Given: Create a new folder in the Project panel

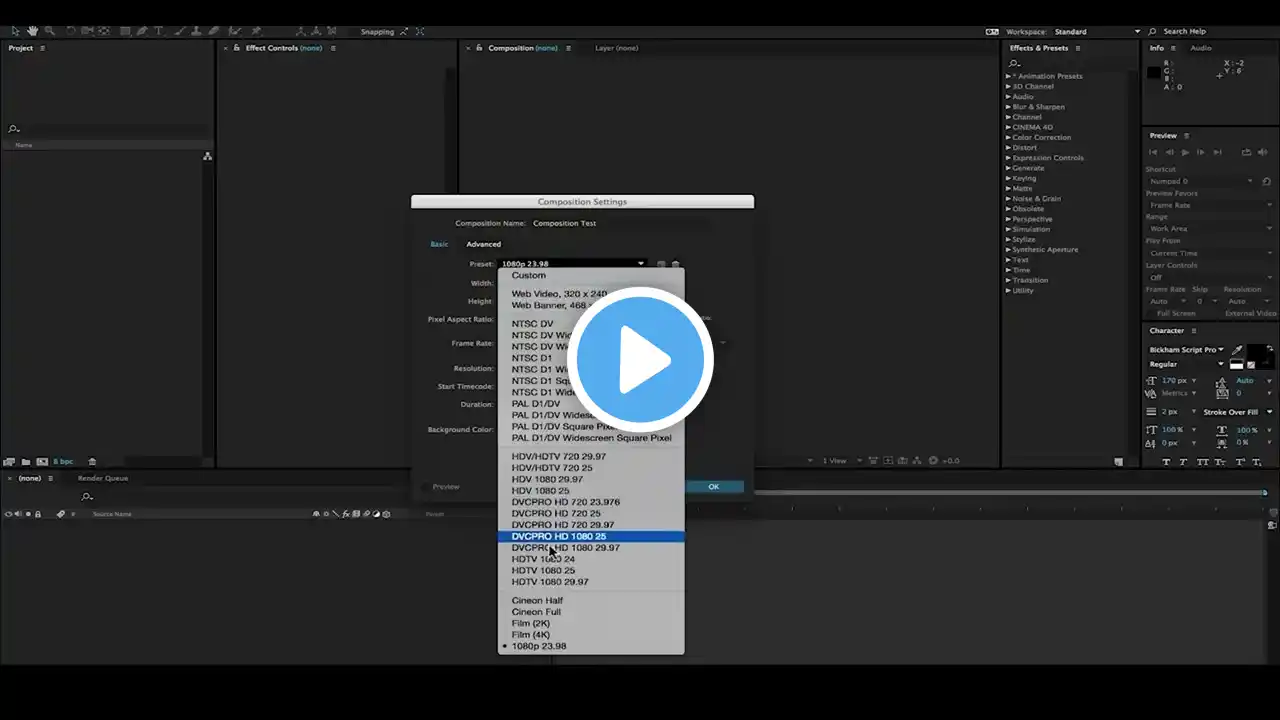Looking at the screenshot, I should [x=26, y=462].
